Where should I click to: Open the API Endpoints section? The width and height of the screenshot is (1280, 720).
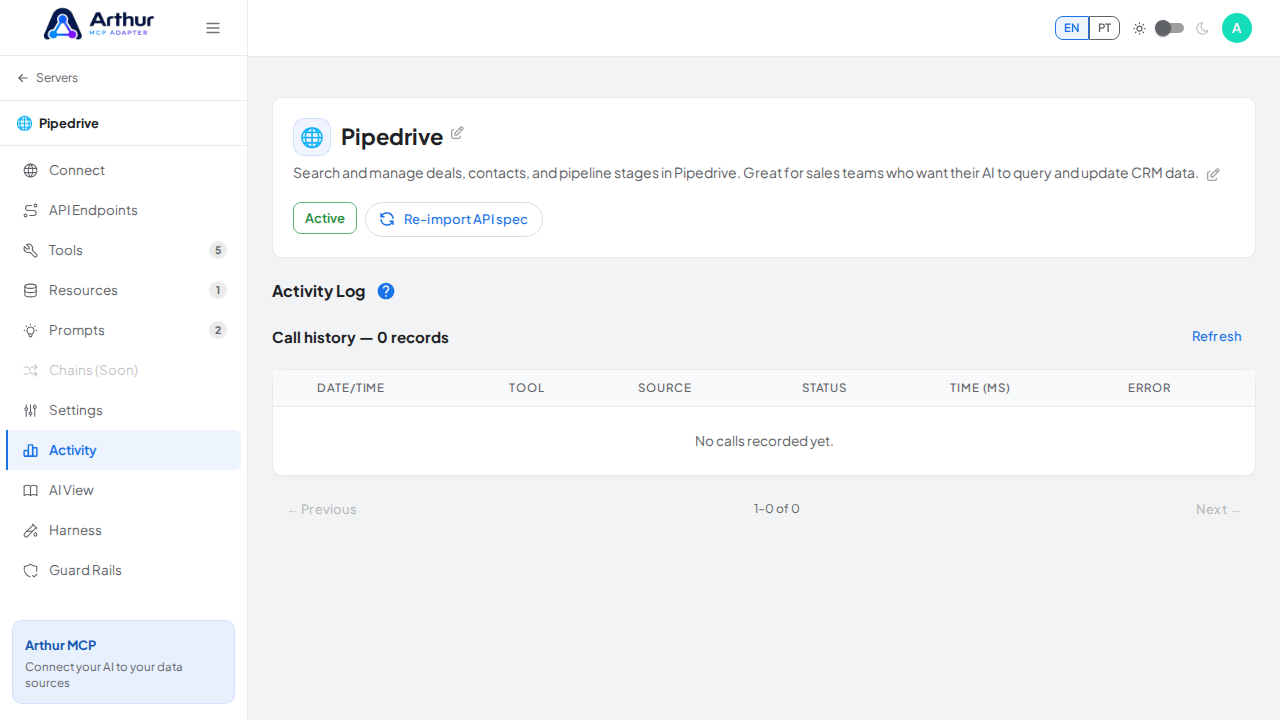click(124, 210)
